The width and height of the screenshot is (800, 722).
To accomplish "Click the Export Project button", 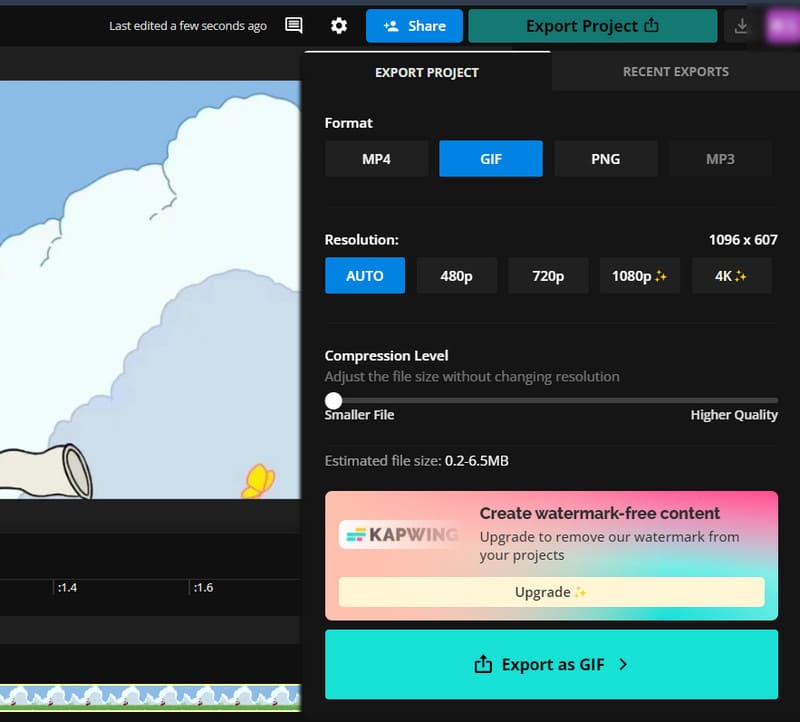I will click(592, 26).
